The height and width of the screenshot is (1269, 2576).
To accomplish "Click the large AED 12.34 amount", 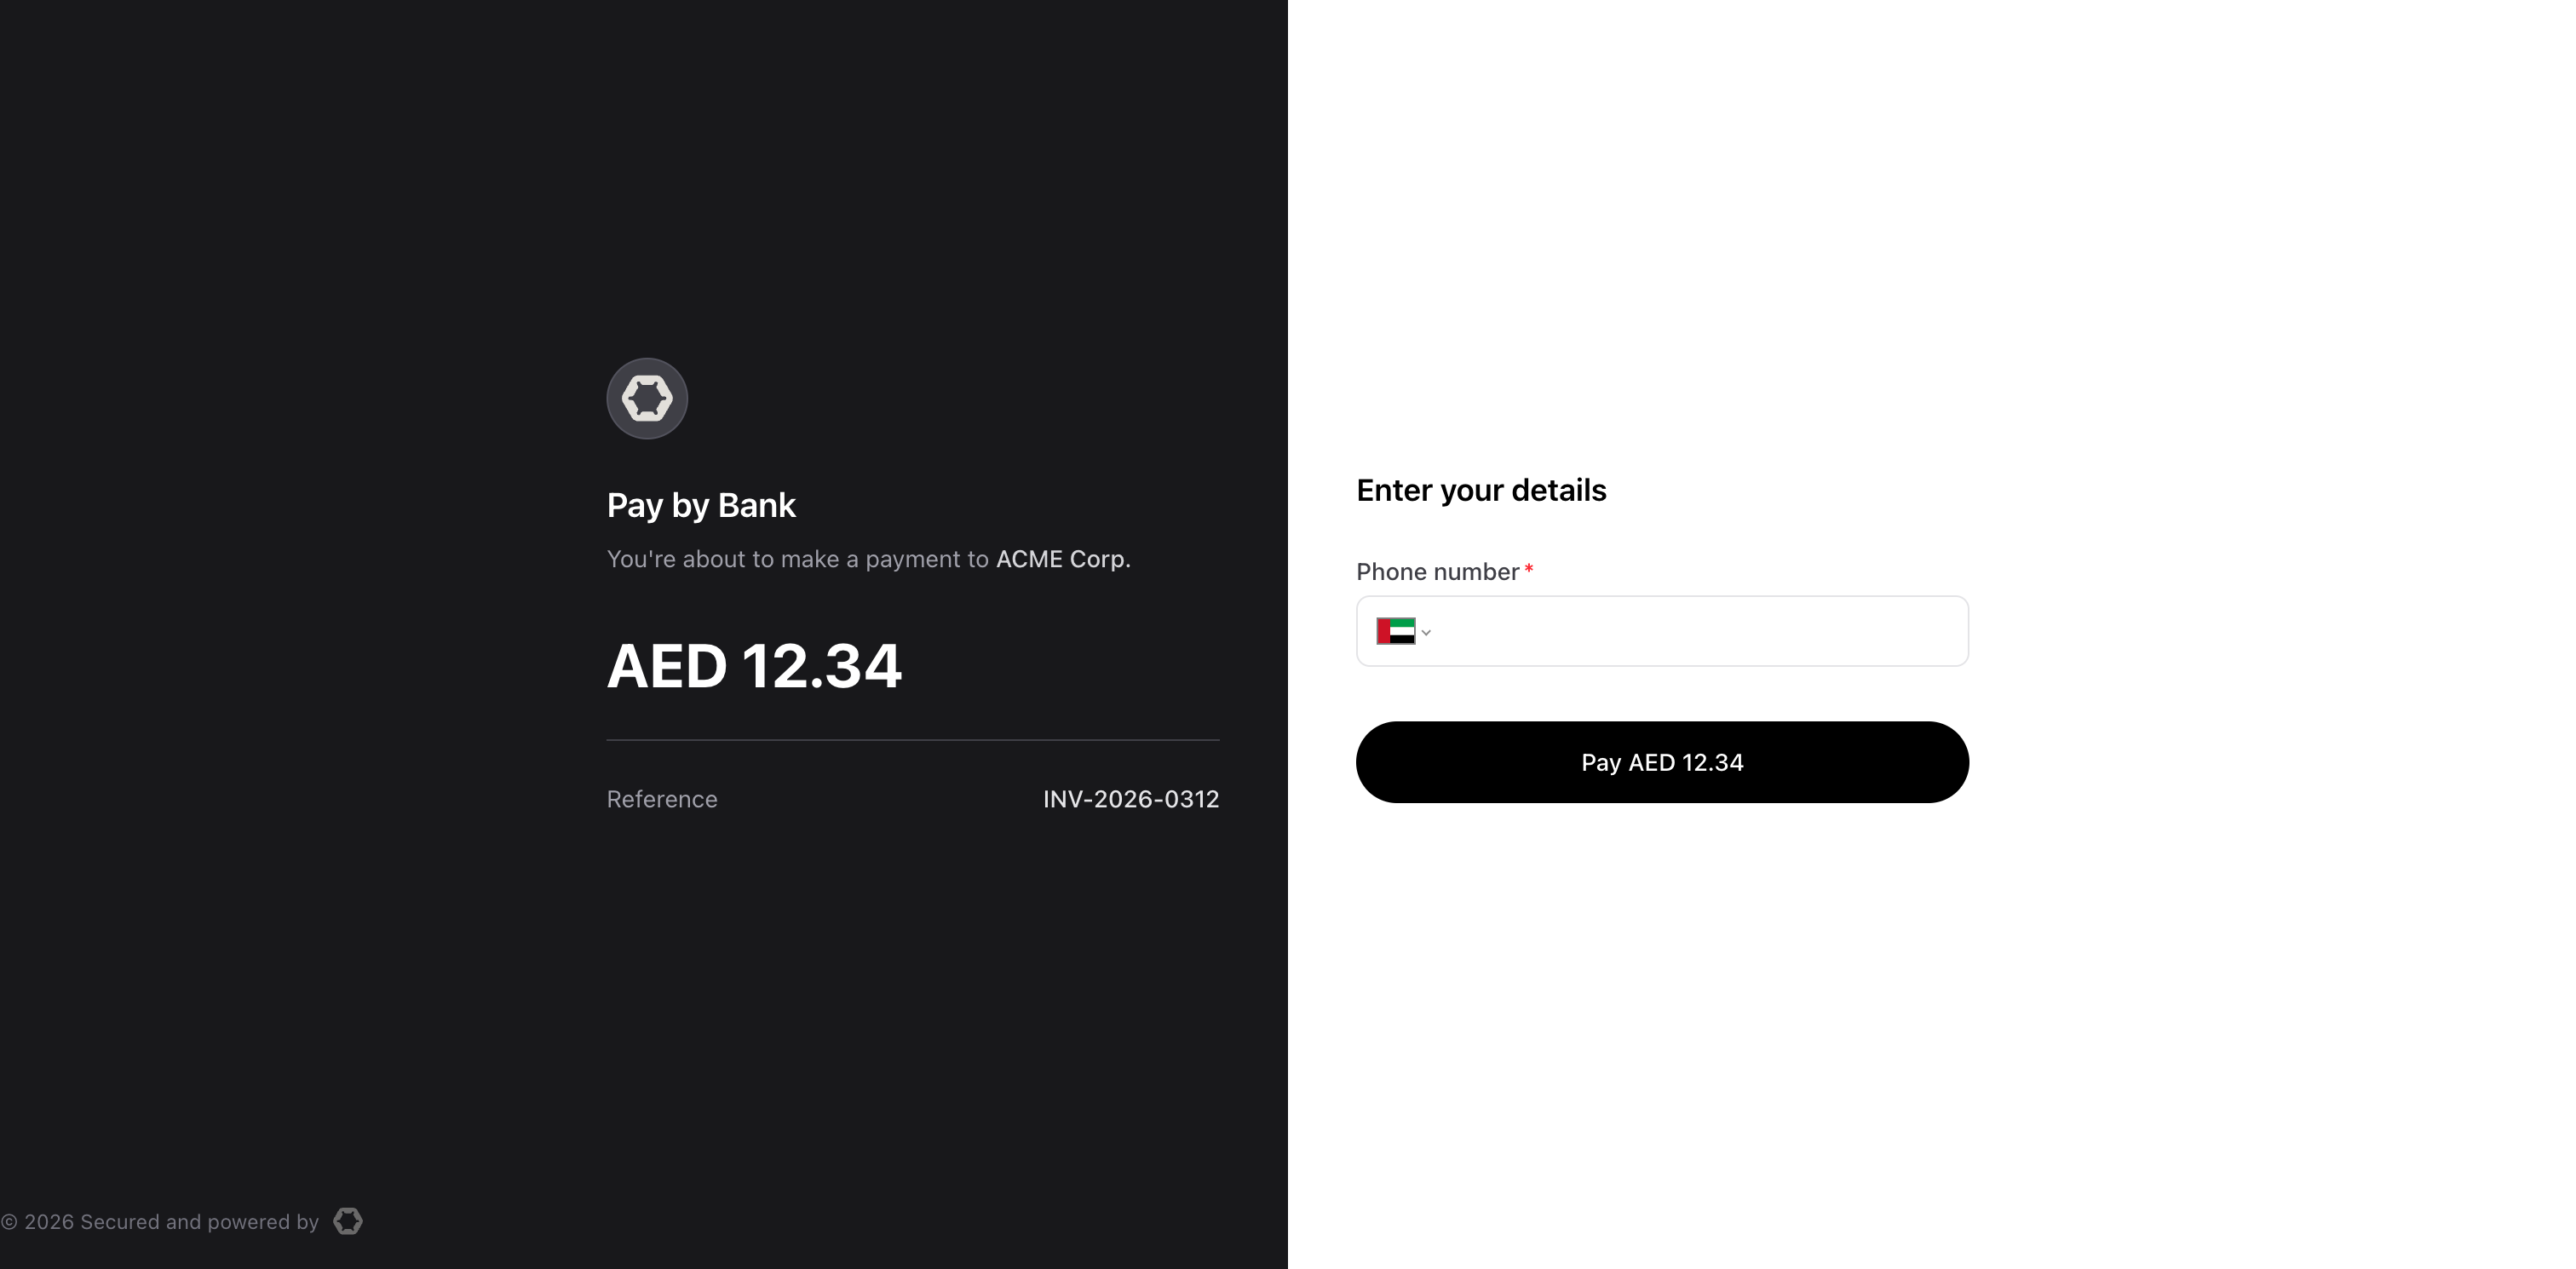I will (x=754, y=666).
